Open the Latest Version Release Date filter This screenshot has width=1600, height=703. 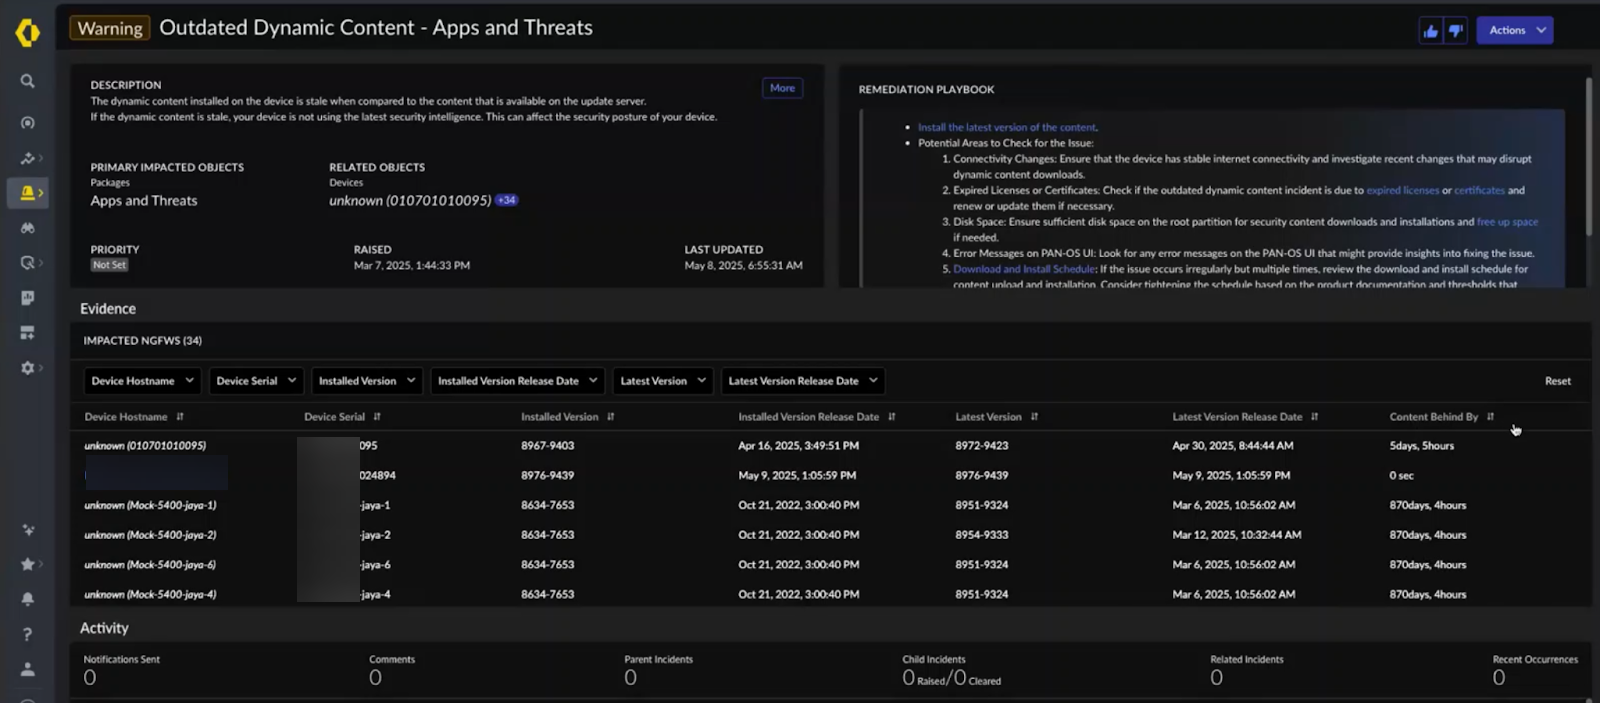[x=802, y=381]
